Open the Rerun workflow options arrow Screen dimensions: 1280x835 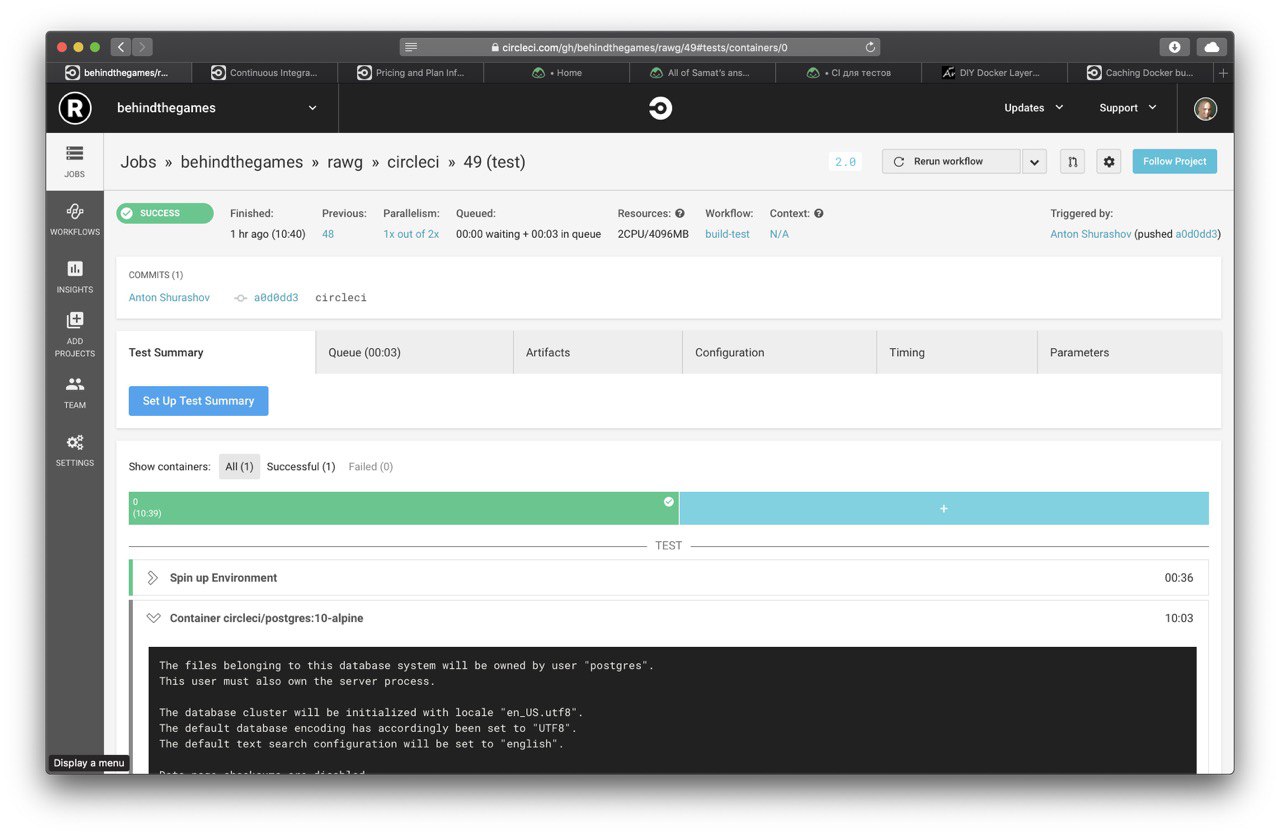1033,161
